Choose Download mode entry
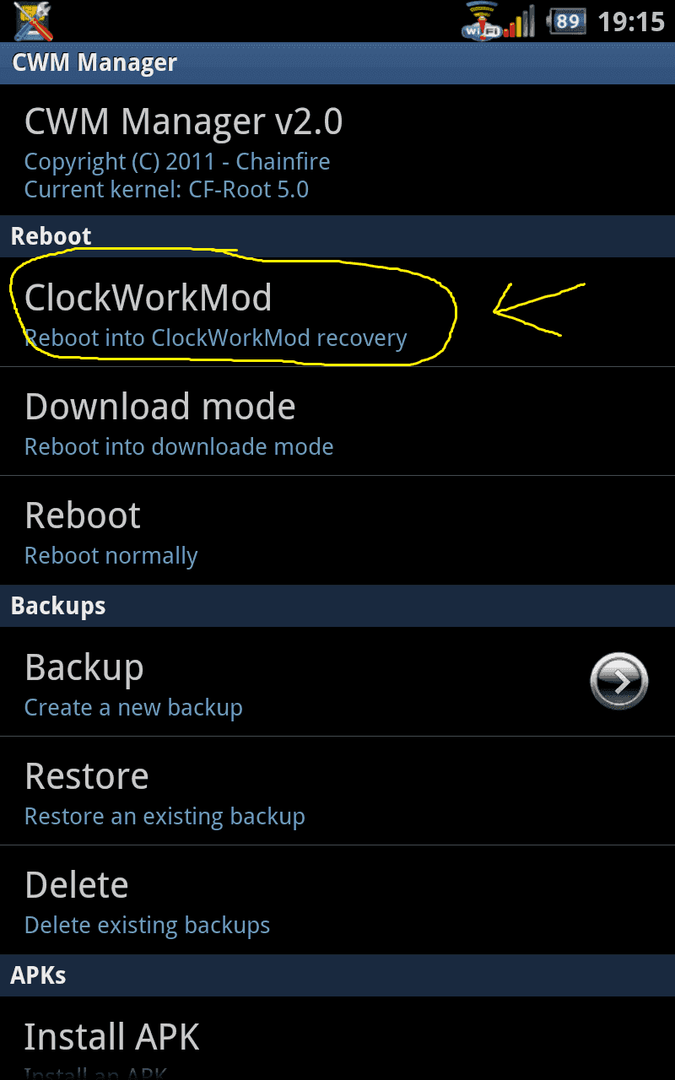The height and width of the screenshot is (1080, 675). pyautogui.click(x=338, y=421)
